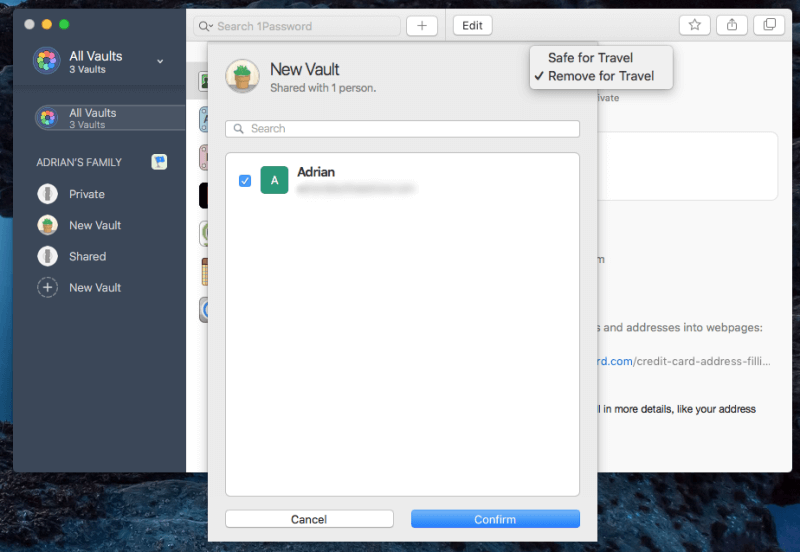Select the All Vaults row in sidebar
The image size is (800, 552).
tap(110, 118)
